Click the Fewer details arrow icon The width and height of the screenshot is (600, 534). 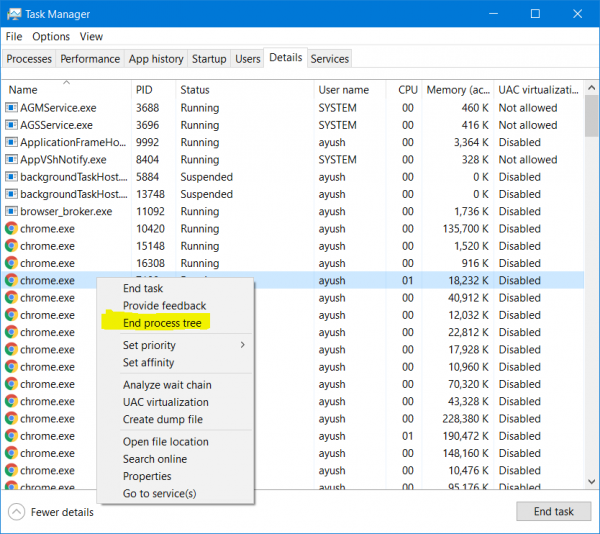[17, 512]
